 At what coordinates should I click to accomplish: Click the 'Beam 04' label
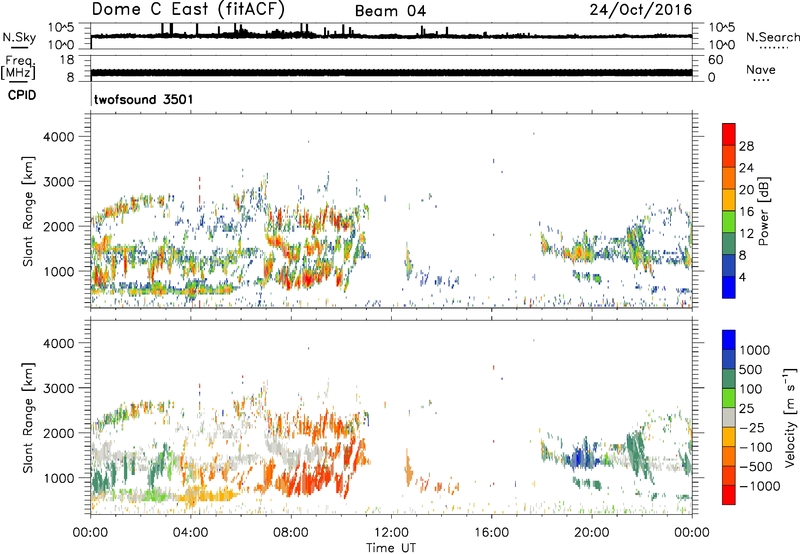[390, 11]
